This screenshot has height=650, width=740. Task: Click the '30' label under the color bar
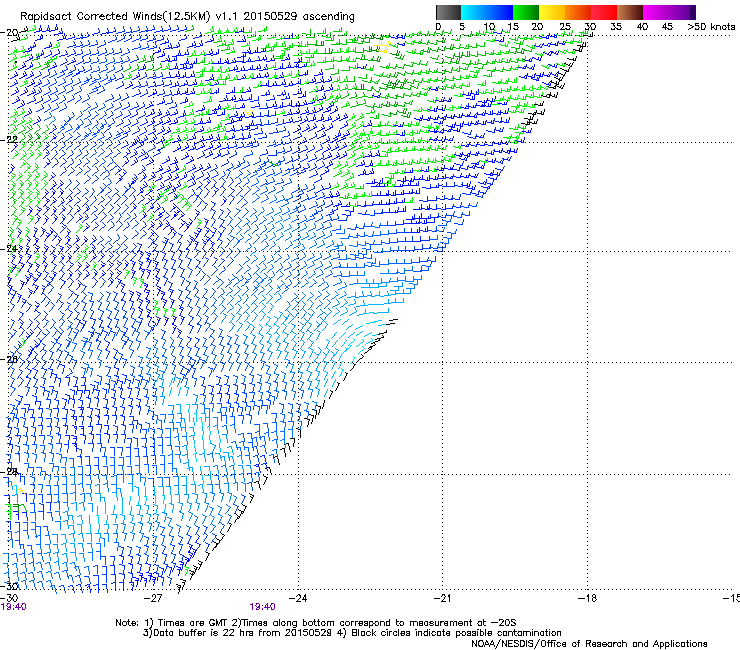click(590, 27)
